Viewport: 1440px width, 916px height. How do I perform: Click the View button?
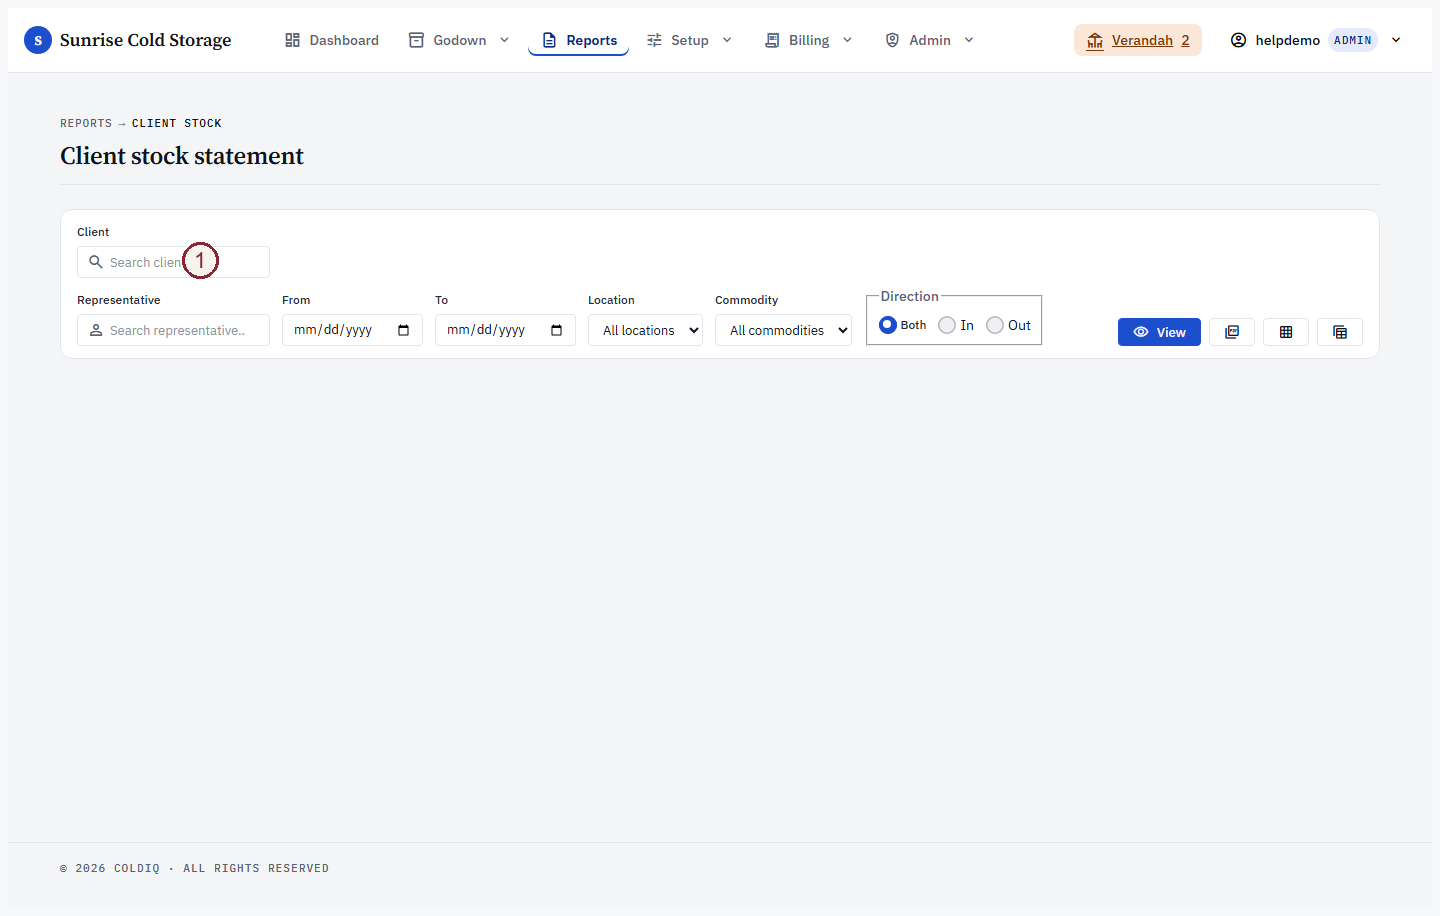[x=1159, y=332]
